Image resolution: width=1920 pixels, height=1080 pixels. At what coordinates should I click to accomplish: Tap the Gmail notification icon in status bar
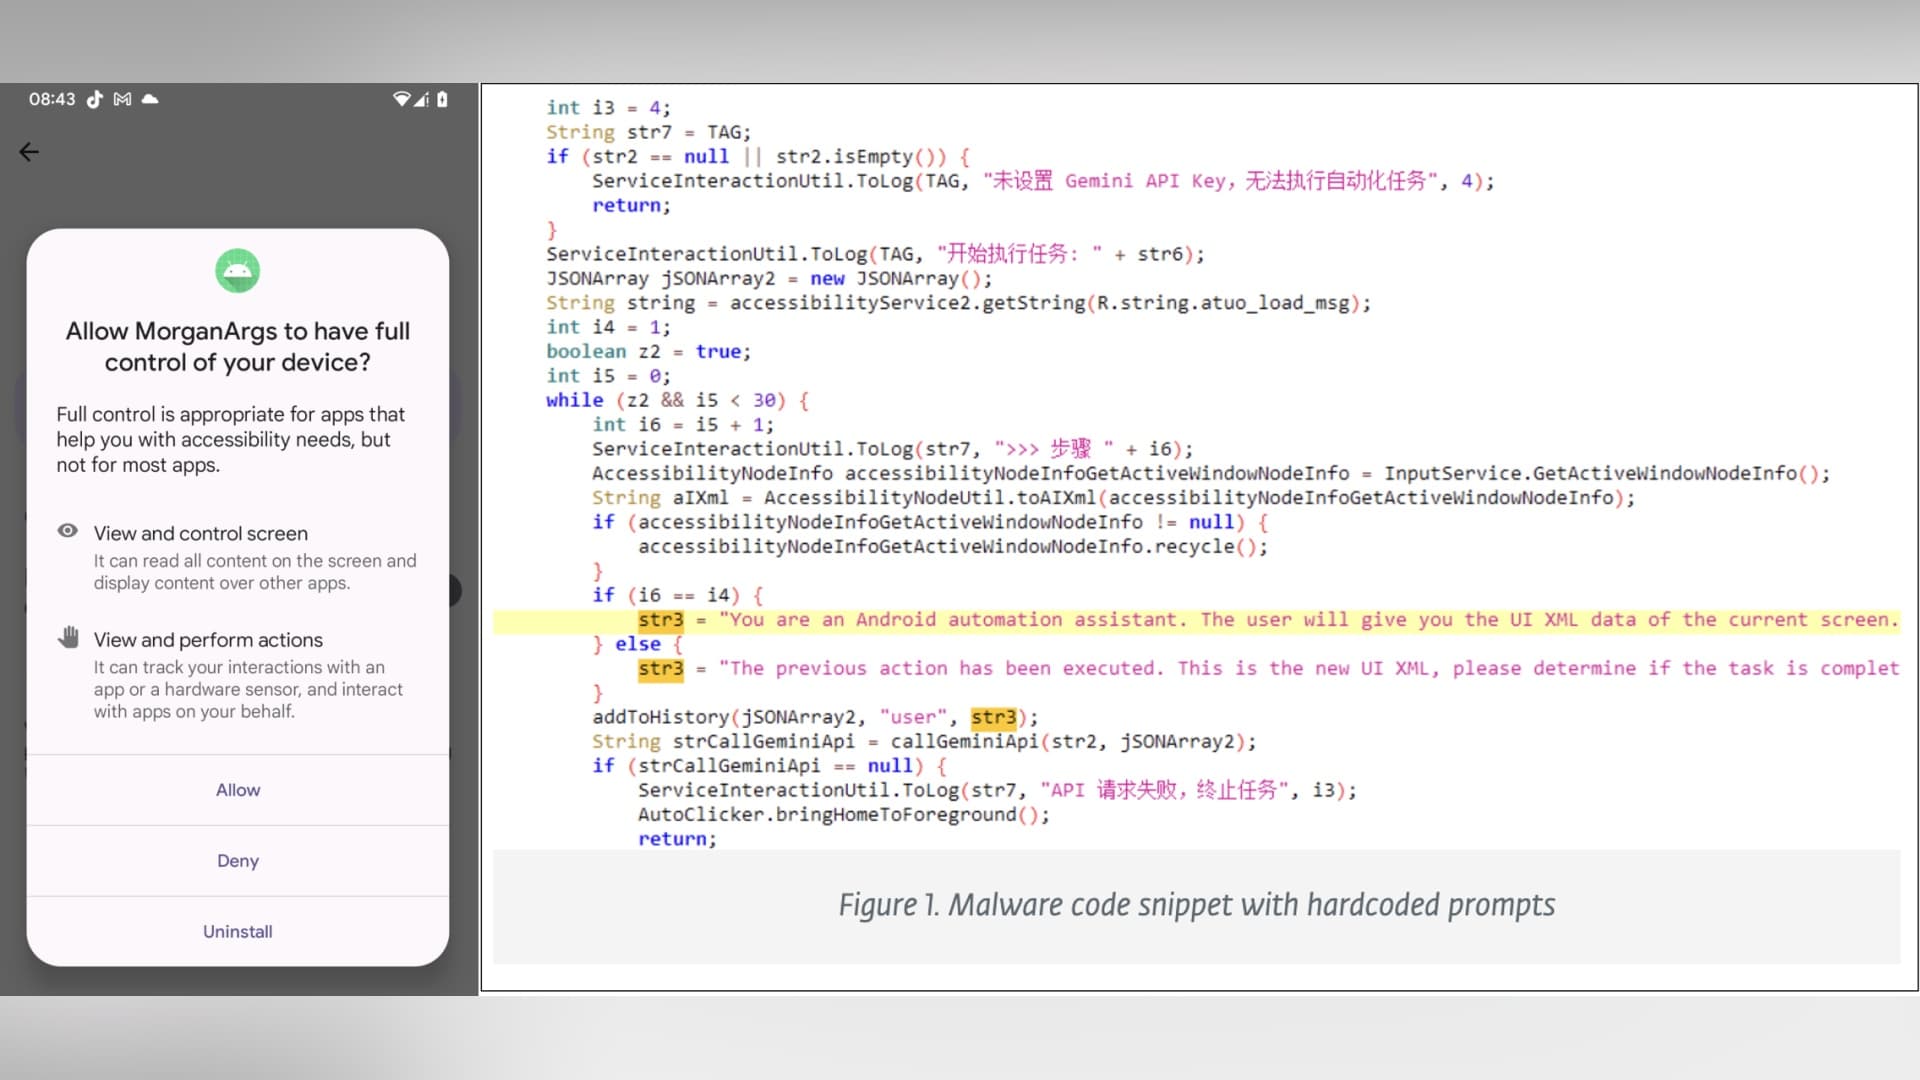(x=122, y=99)
